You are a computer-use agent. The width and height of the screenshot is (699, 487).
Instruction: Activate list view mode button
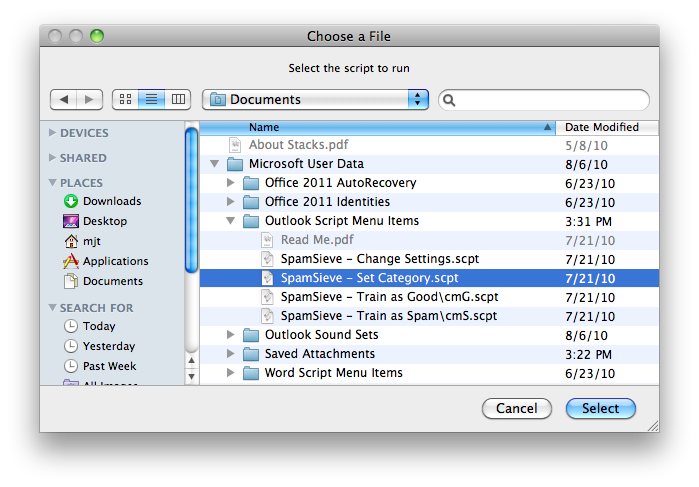coord(152,99)
